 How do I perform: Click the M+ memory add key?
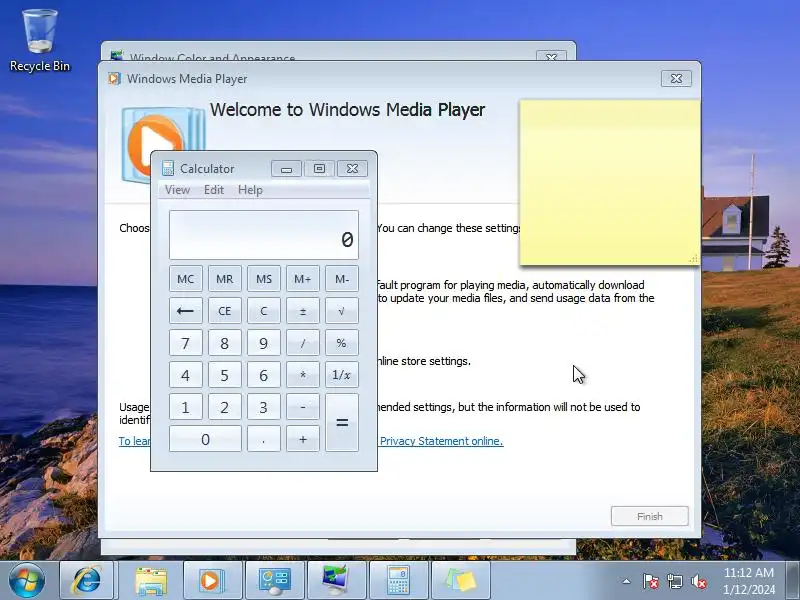coord(303,279)
